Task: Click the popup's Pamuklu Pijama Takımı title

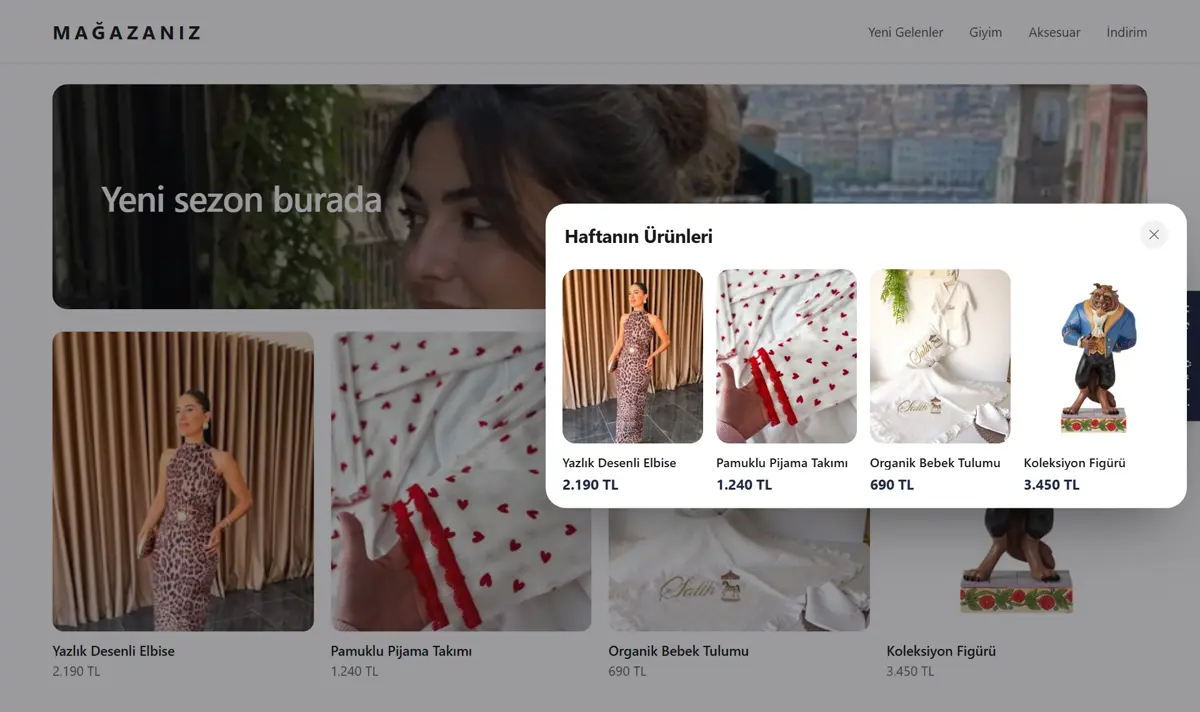Action: click(x=782, y=463)
